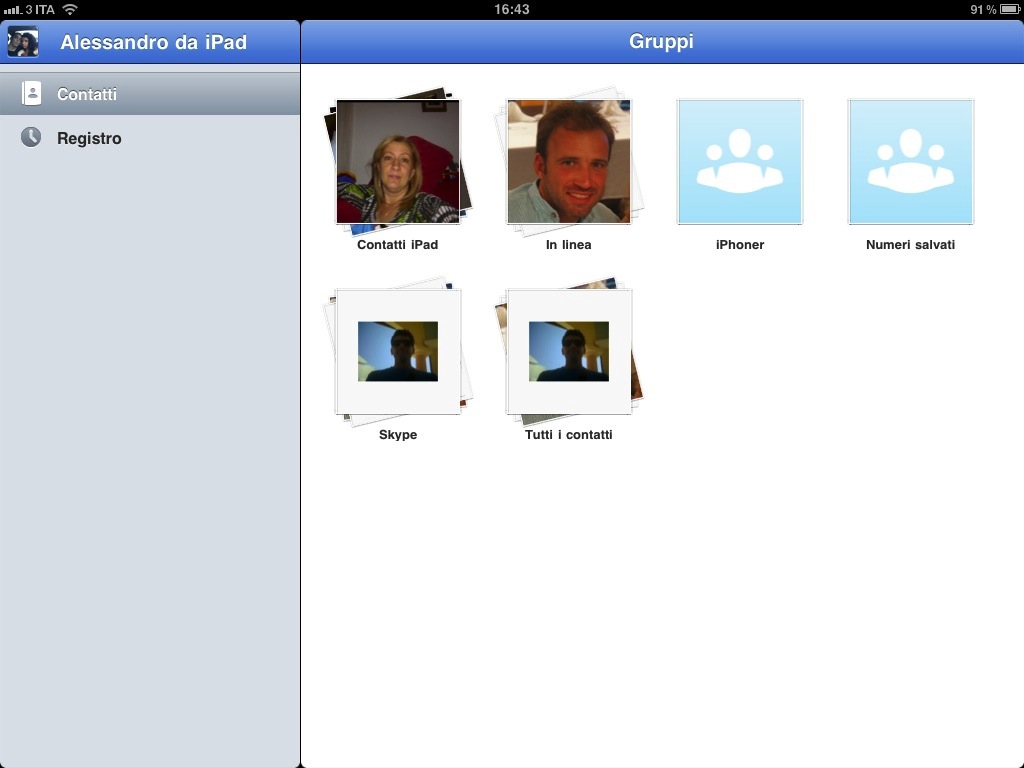Open the In linea group thumbnail
The image size is (1024, 768).
[x=569, y=161]
